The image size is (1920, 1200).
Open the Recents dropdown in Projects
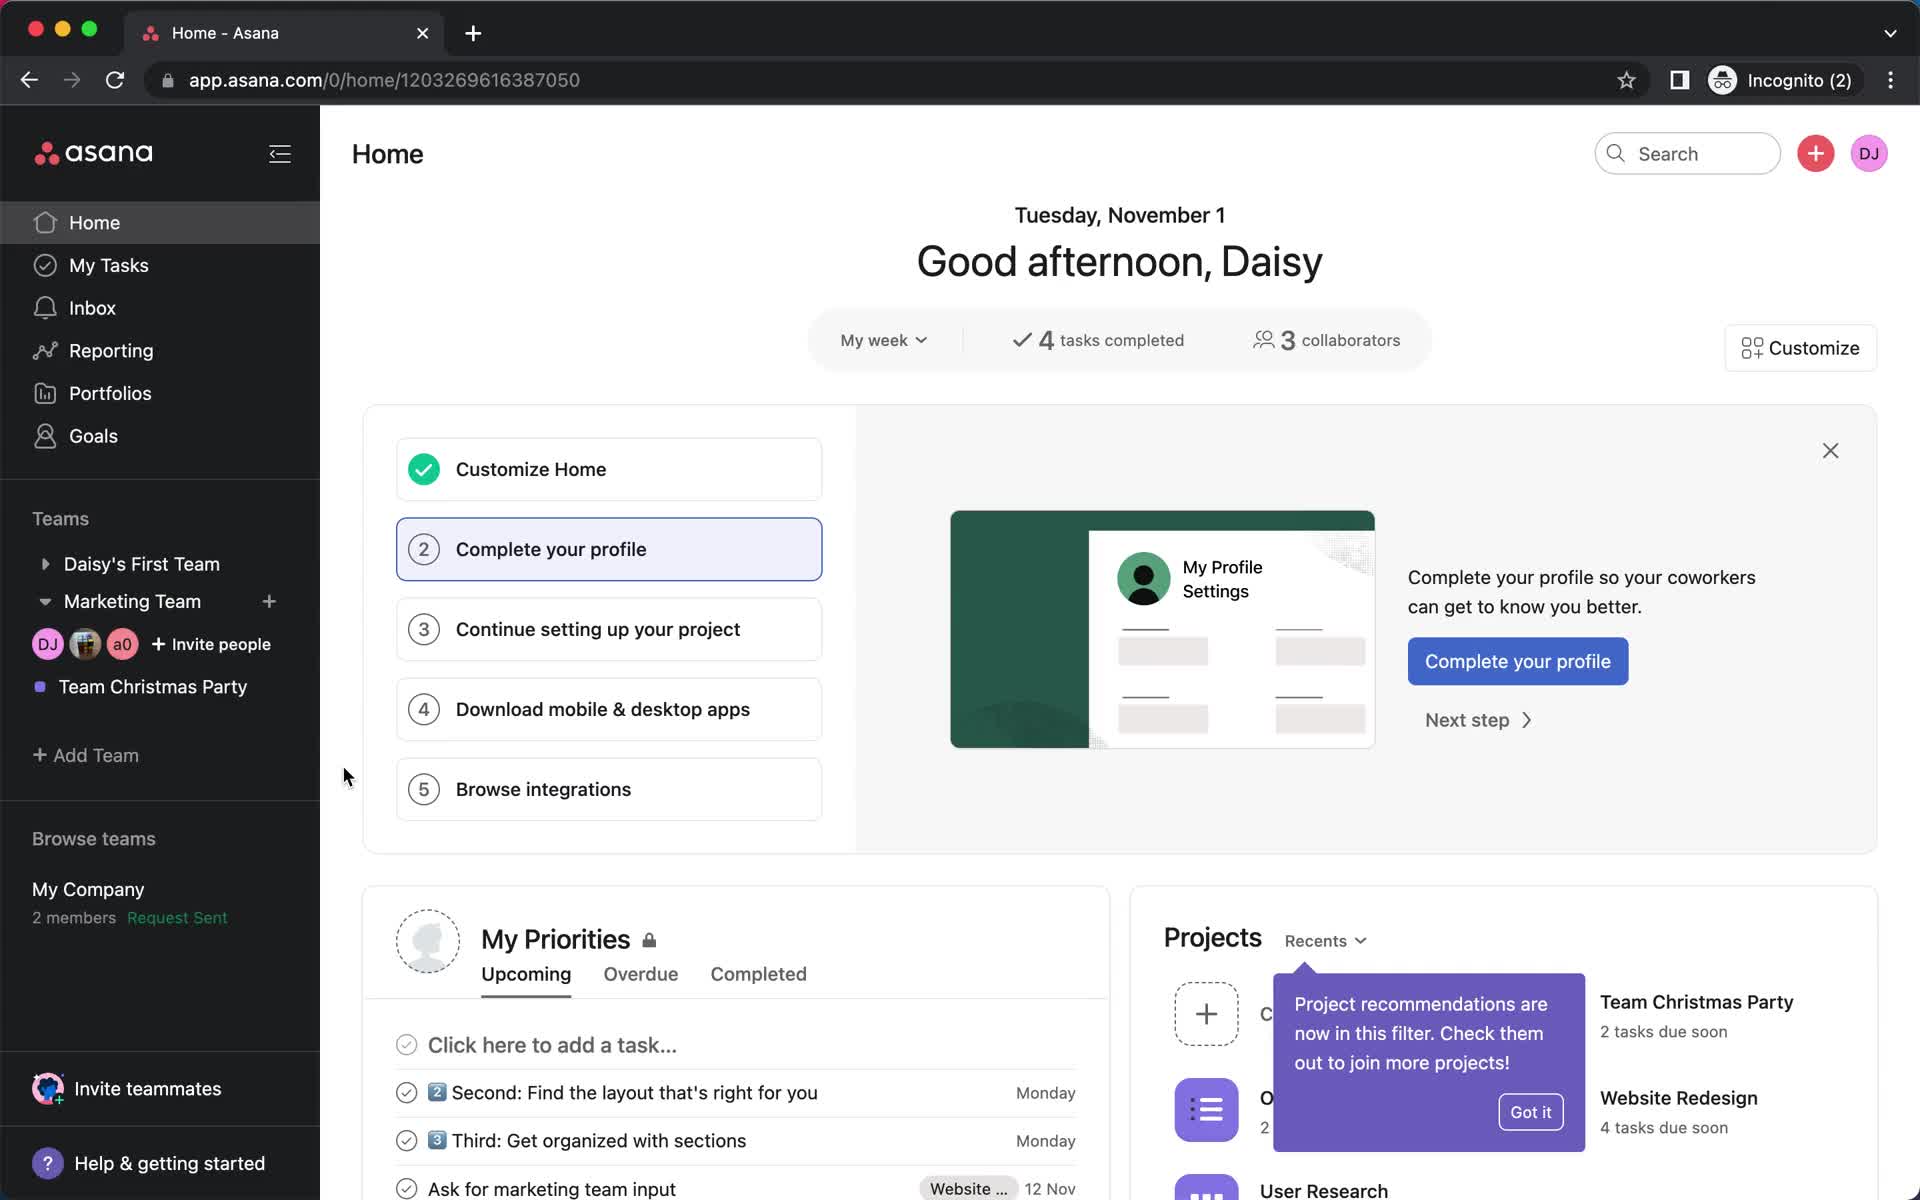pos(1325,941)
